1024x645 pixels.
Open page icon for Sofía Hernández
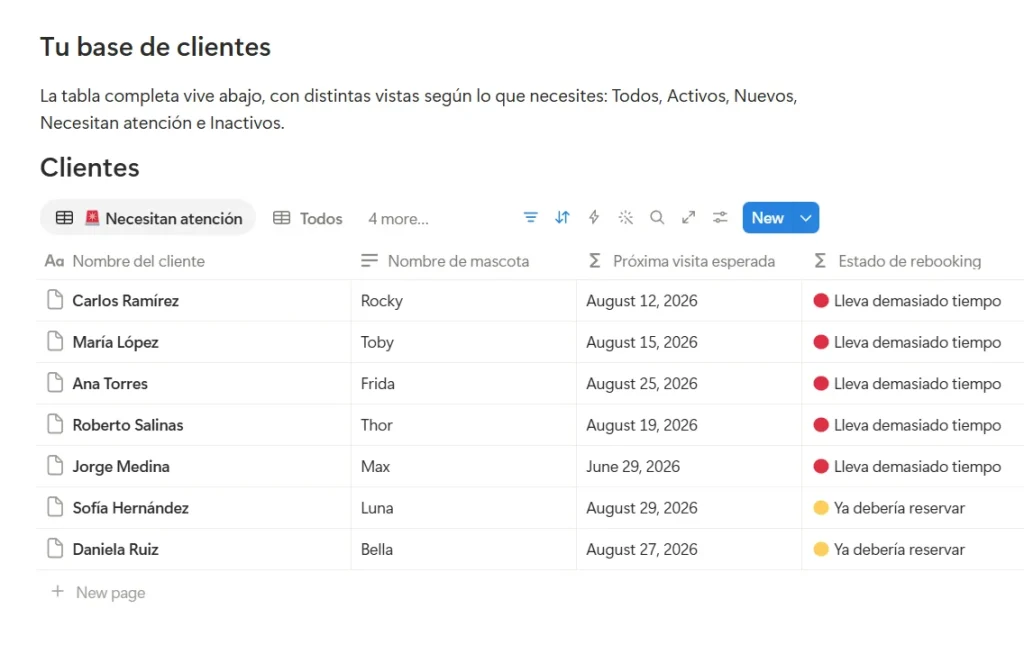(x=56, y=507)
